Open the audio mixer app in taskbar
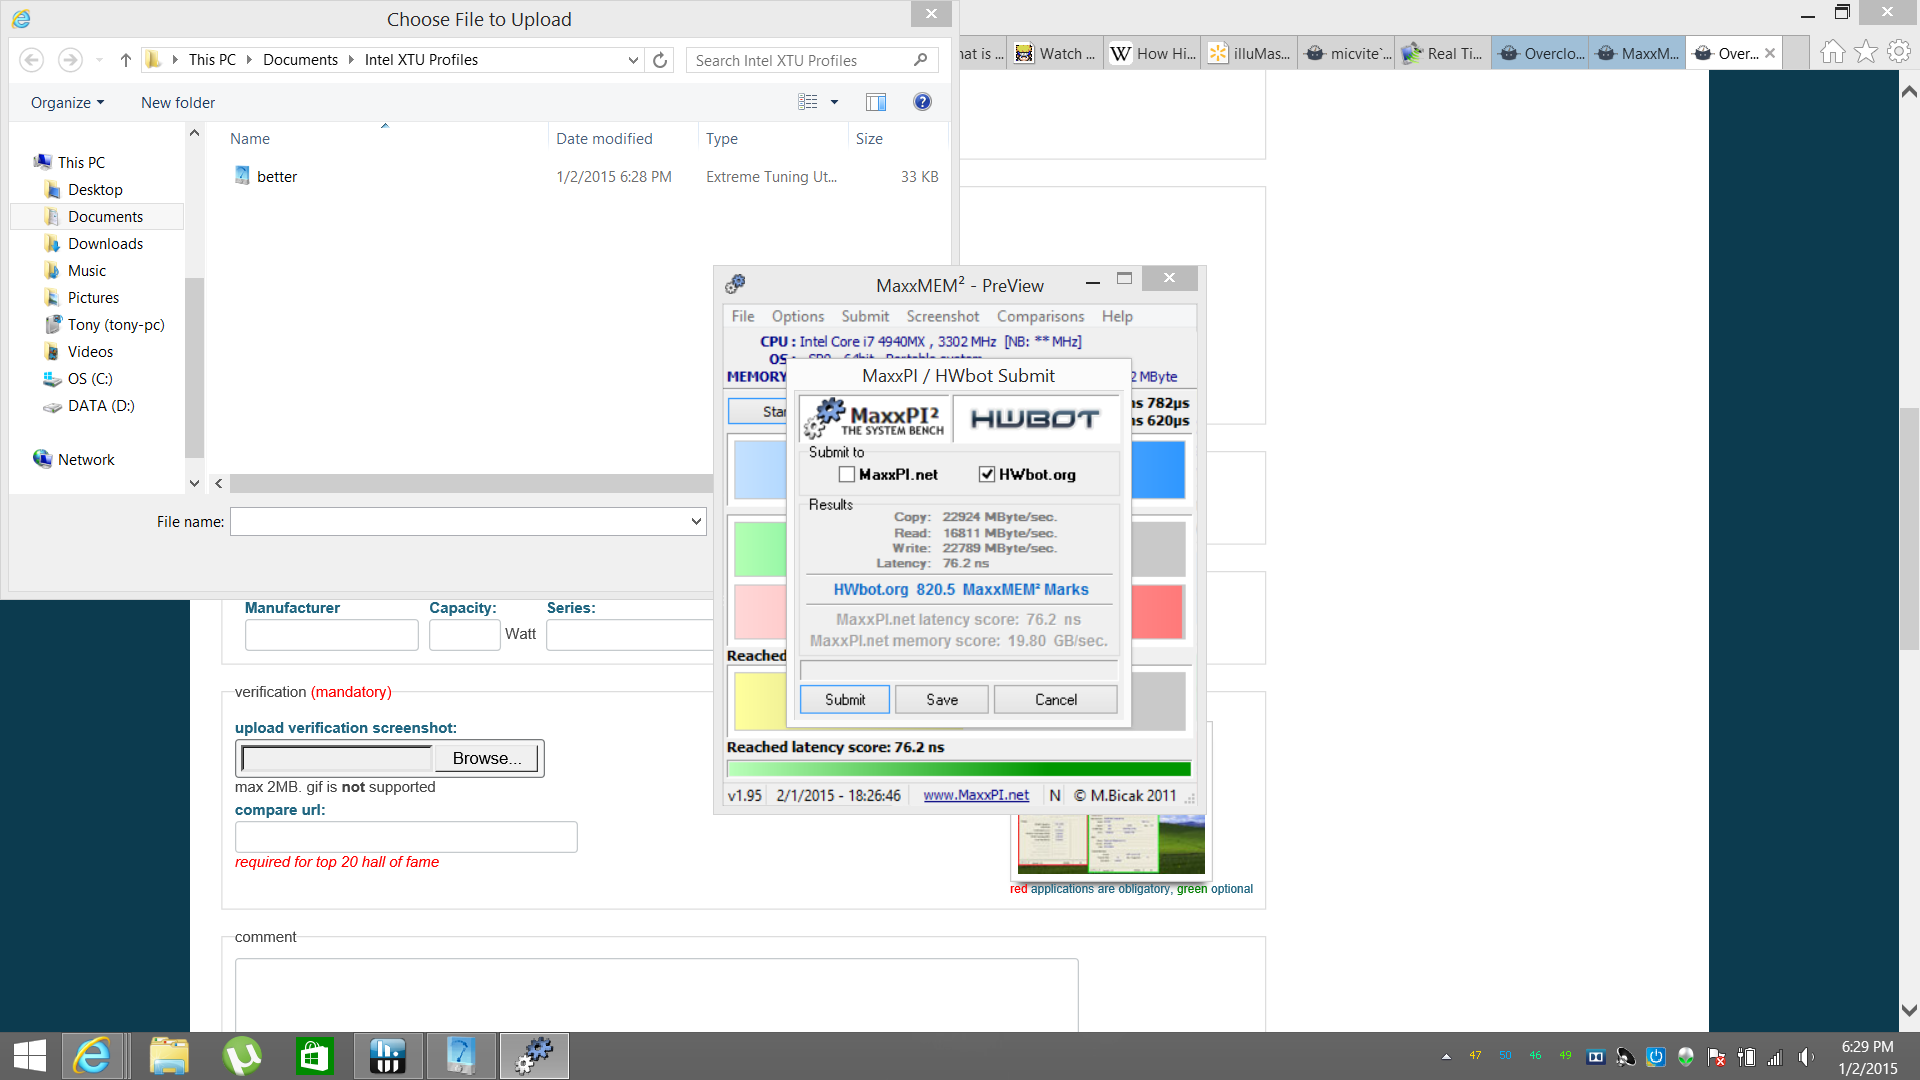 click(x=387, y=1056)
